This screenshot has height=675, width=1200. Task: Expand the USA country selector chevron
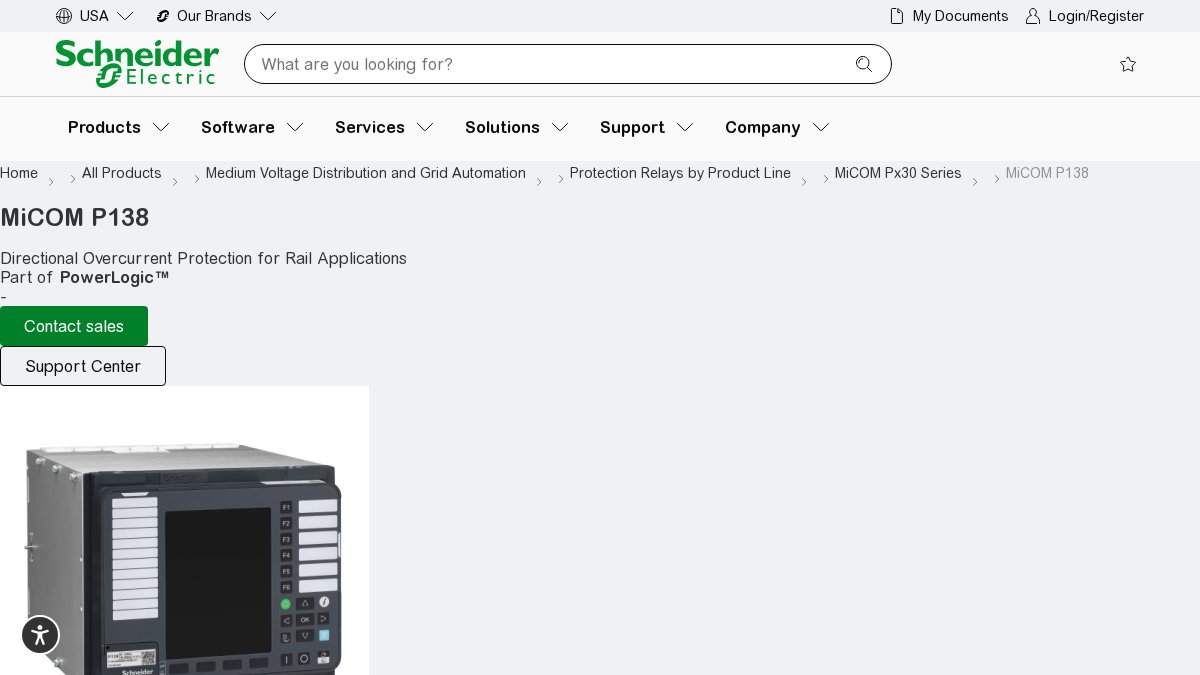[x=125, y=16]
